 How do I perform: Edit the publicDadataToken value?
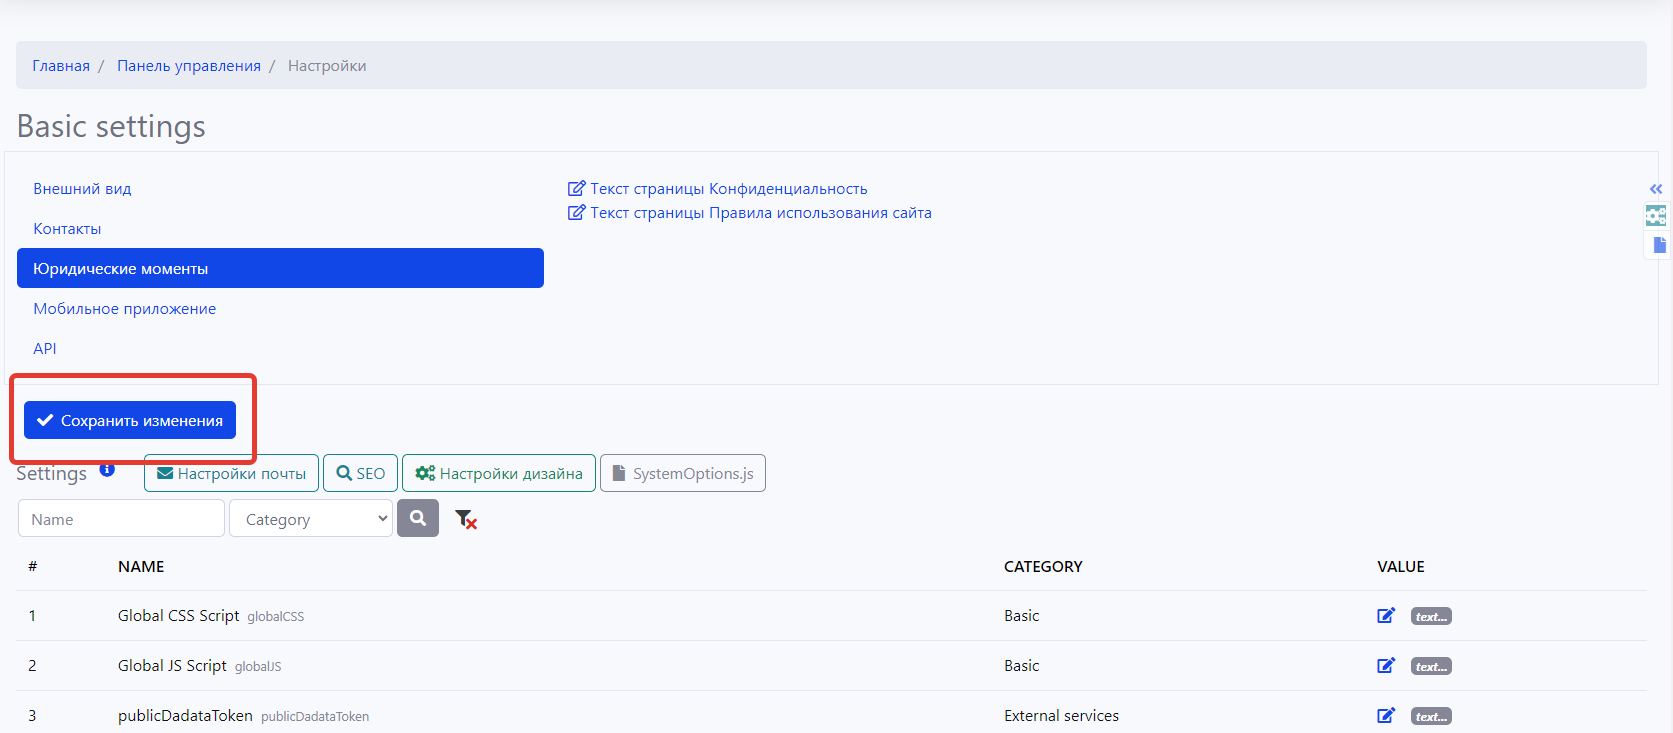click(1385, 716)
